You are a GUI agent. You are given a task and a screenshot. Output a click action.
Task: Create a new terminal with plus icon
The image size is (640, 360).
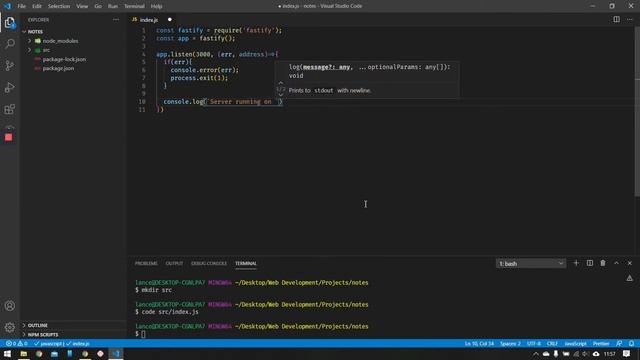point(576,263)
